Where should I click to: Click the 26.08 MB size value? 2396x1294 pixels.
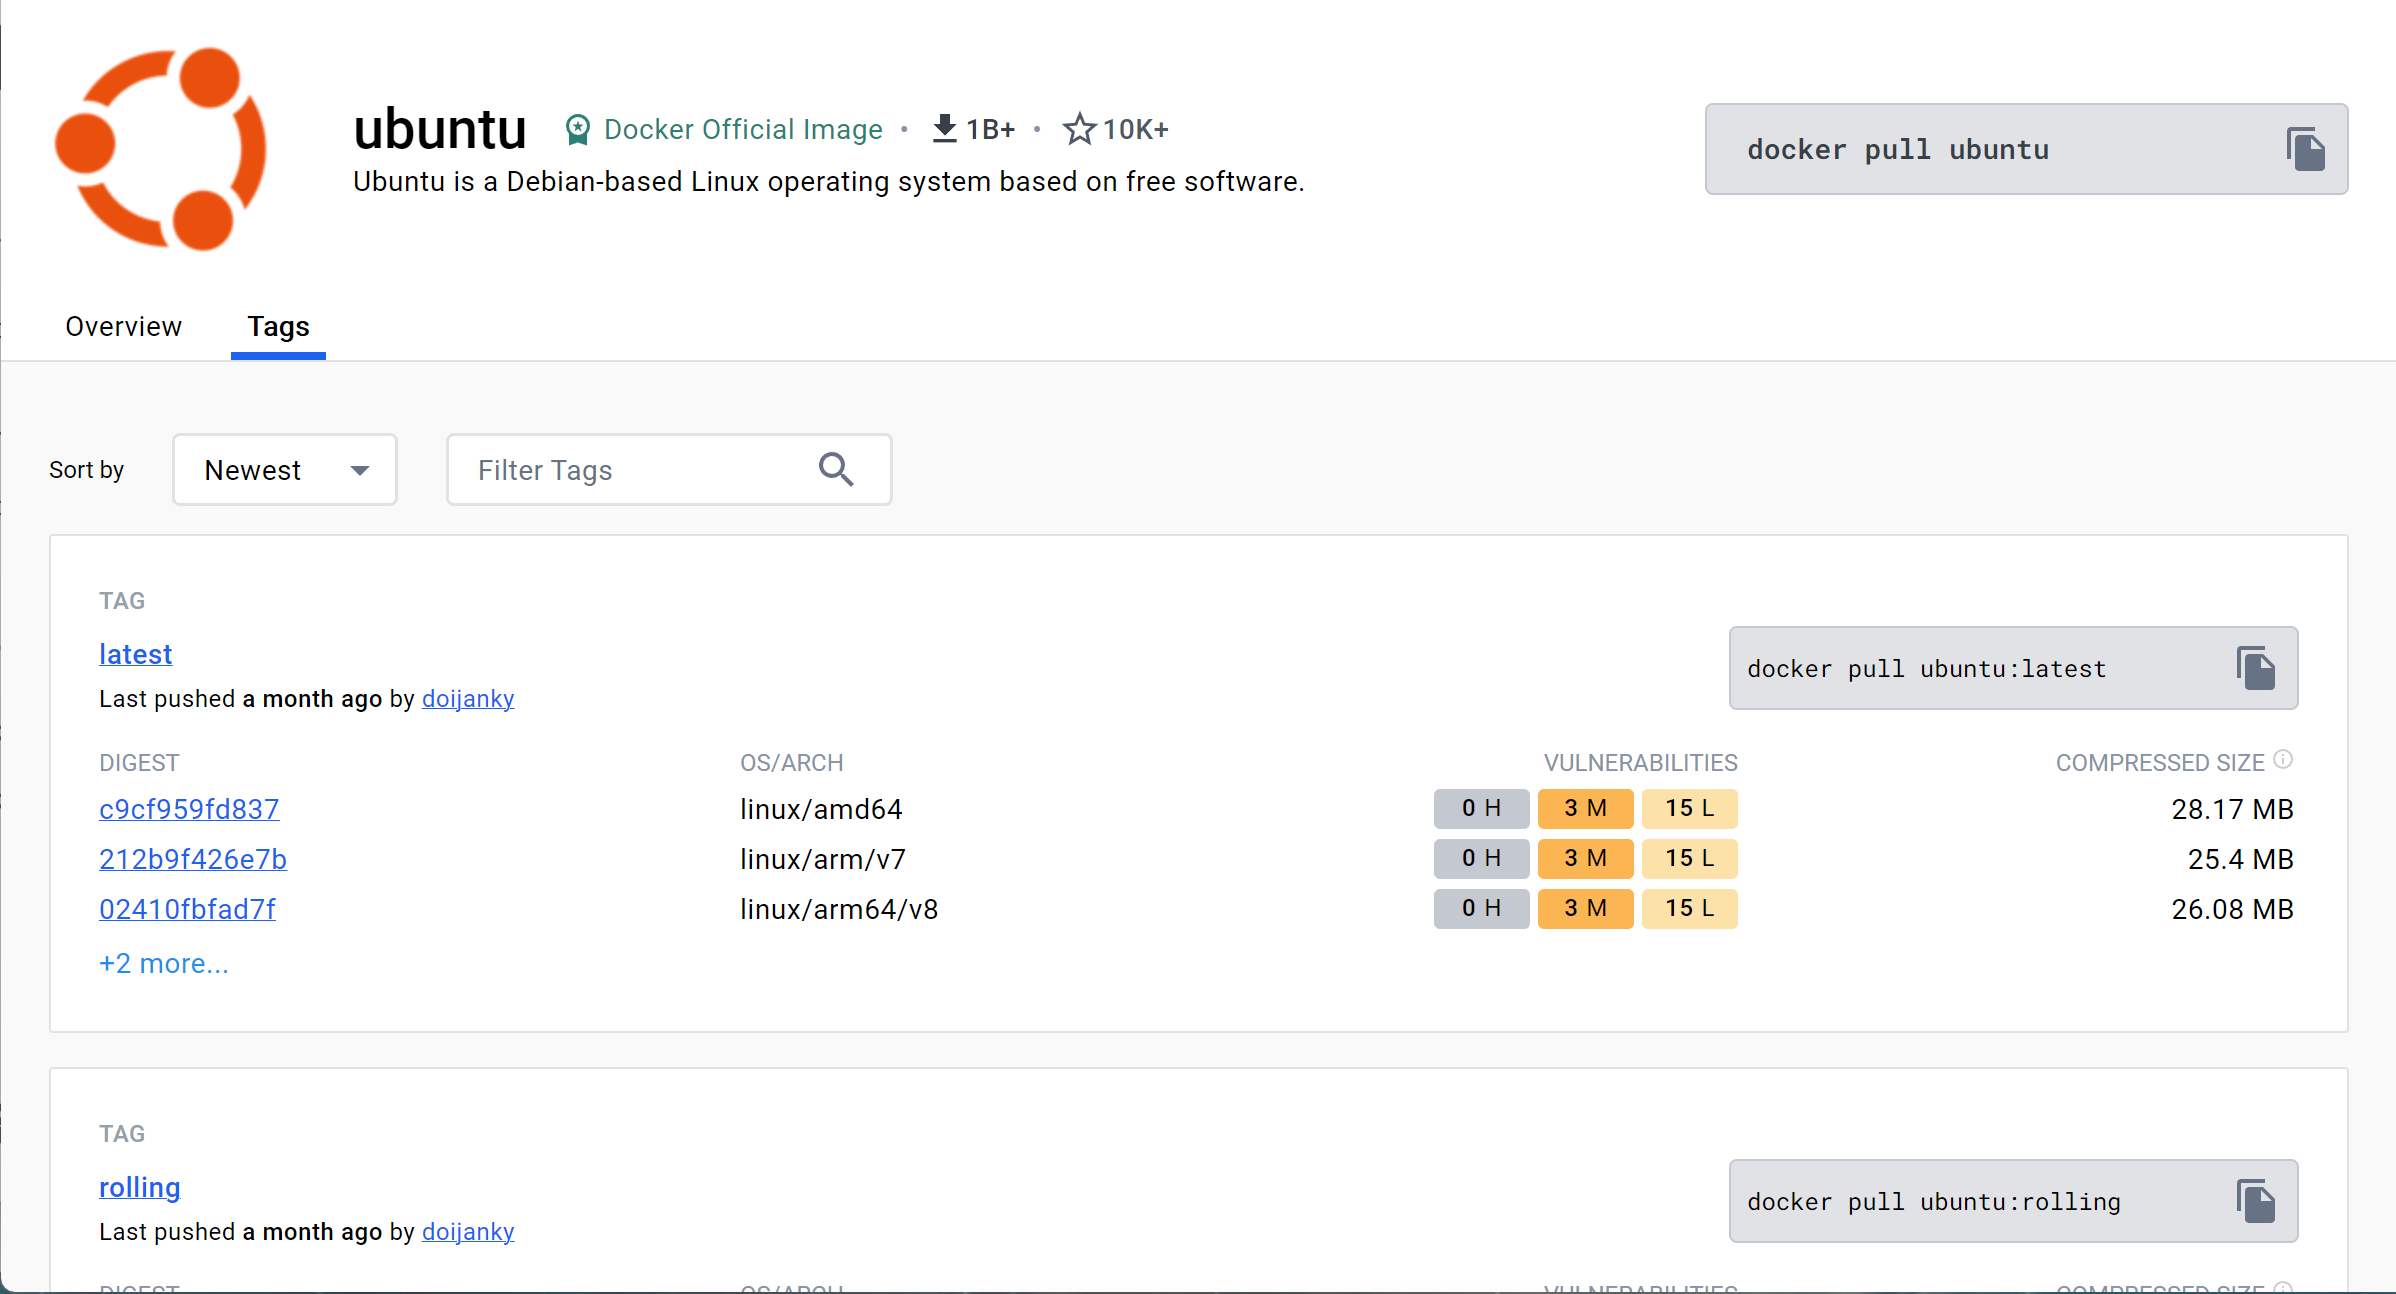(2232, 909)
